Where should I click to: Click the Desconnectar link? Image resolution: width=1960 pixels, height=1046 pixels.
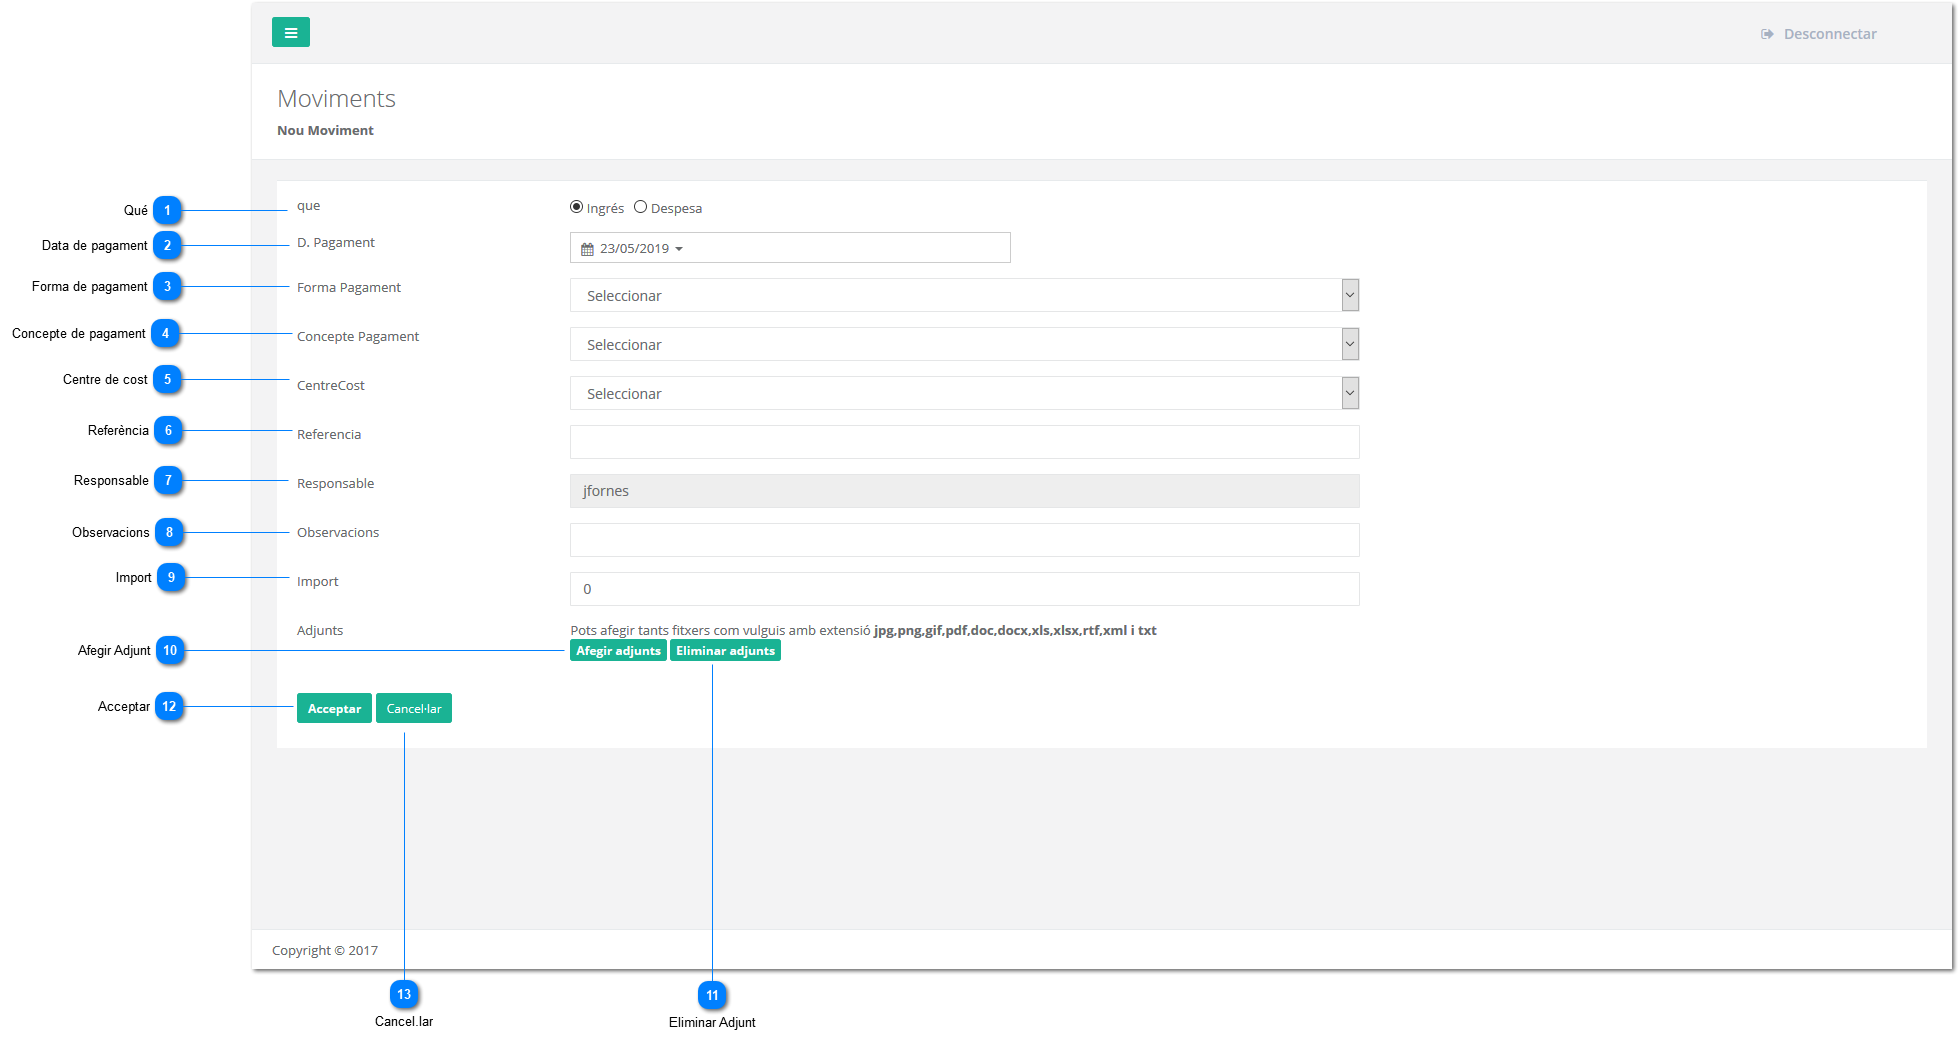1829,34
